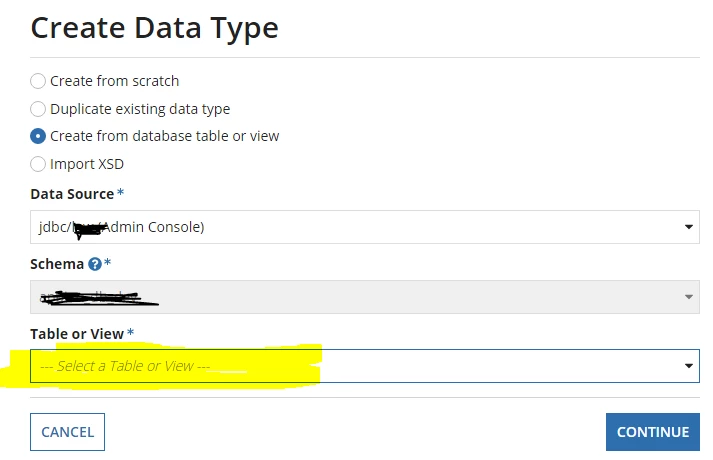
Task: Click the jdbc Admin Console data source field
Action: (365, 227)
